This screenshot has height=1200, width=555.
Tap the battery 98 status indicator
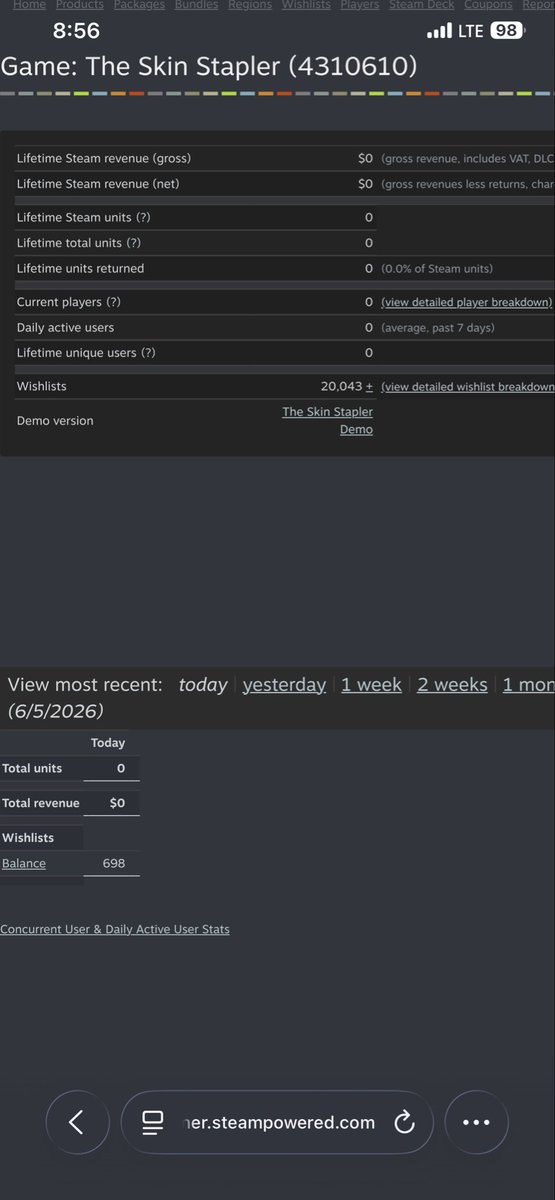click(x=509, y=31)
